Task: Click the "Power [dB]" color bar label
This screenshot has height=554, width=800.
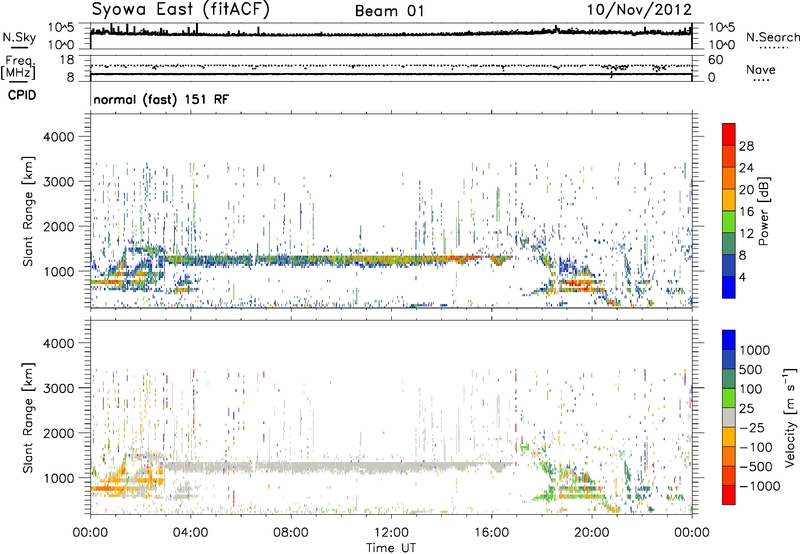Action: tap(763, 211)
